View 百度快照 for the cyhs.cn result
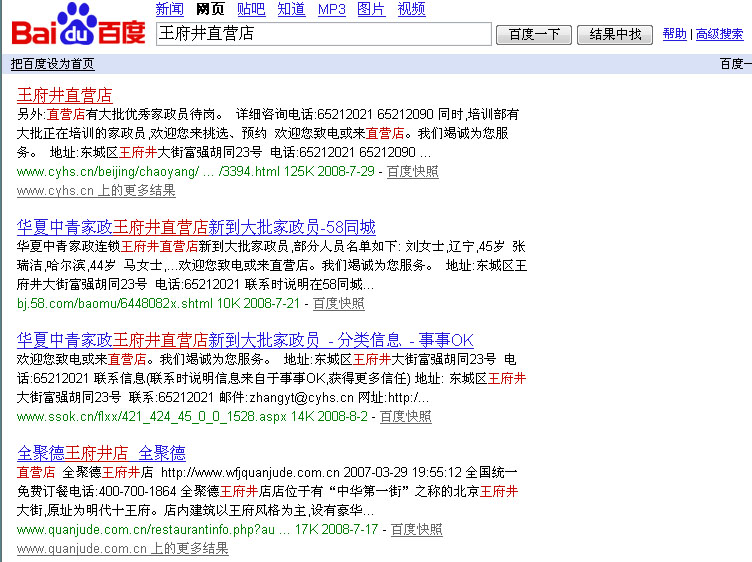This screenshot has height=562, width=752. point(412,171)
